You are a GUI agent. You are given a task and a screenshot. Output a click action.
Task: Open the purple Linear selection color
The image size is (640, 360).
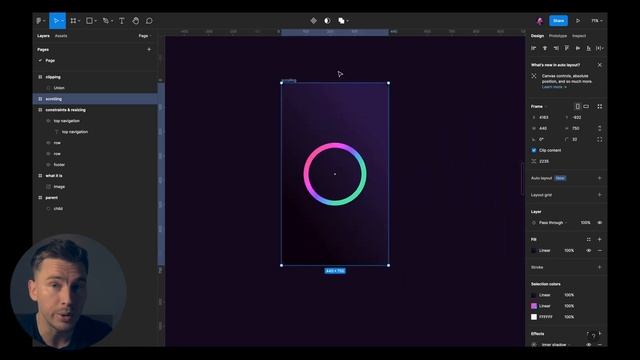click(x=534, y=306)
